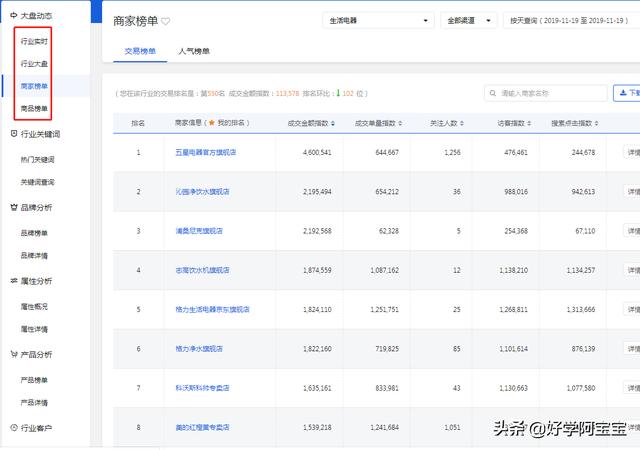Click the 1,134,257 search click value

pyautogui.click(x=580, y=270)
